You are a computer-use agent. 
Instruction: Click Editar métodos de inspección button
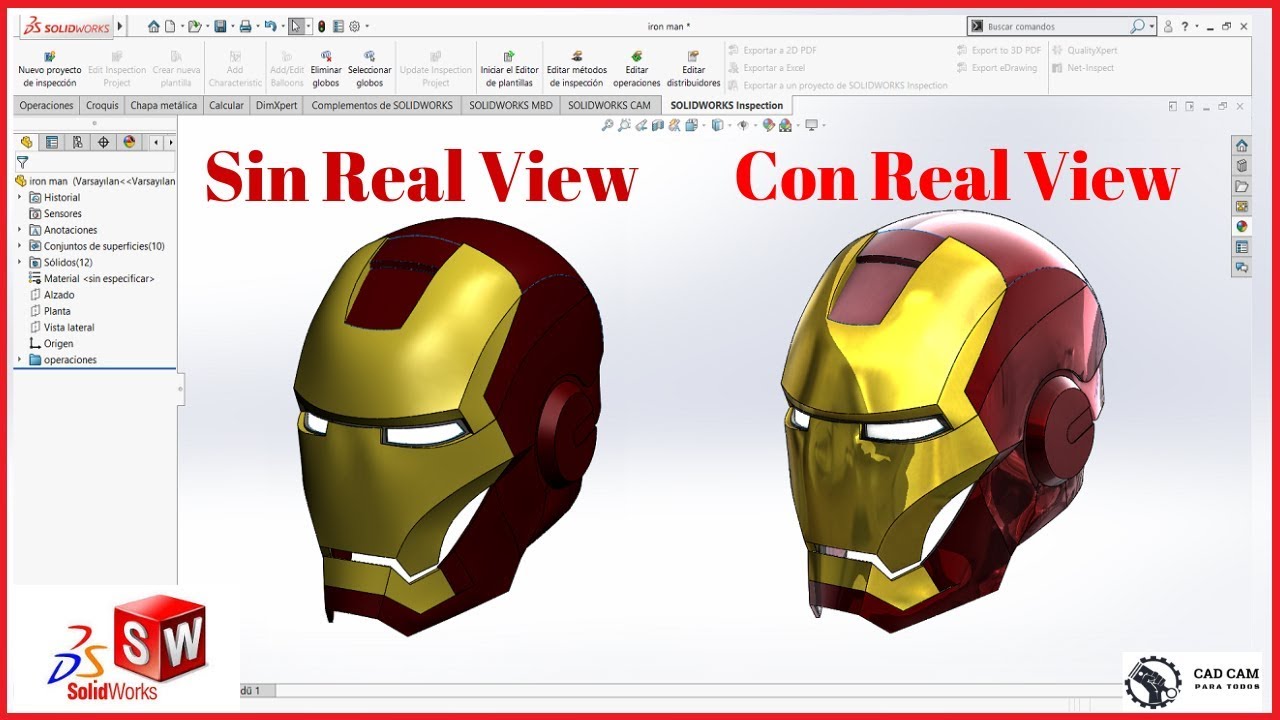[577, 69]
